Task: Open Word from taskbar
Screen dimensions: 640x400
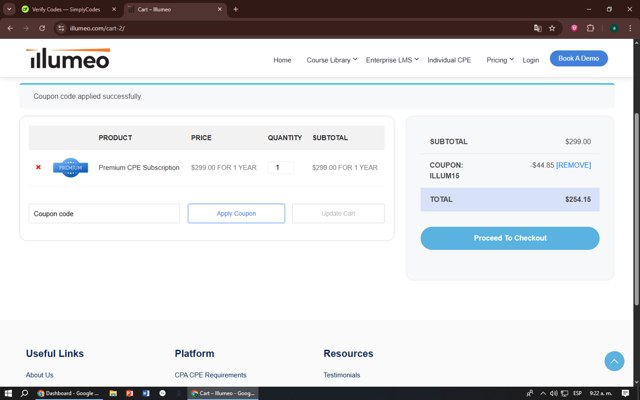Action: [146, 393]
